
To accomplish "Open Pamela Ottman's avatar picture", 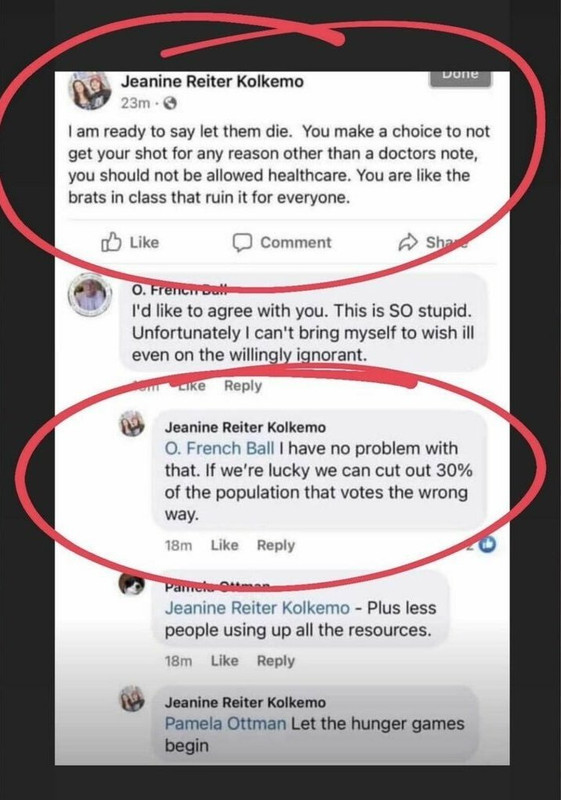I will [132, 583].
